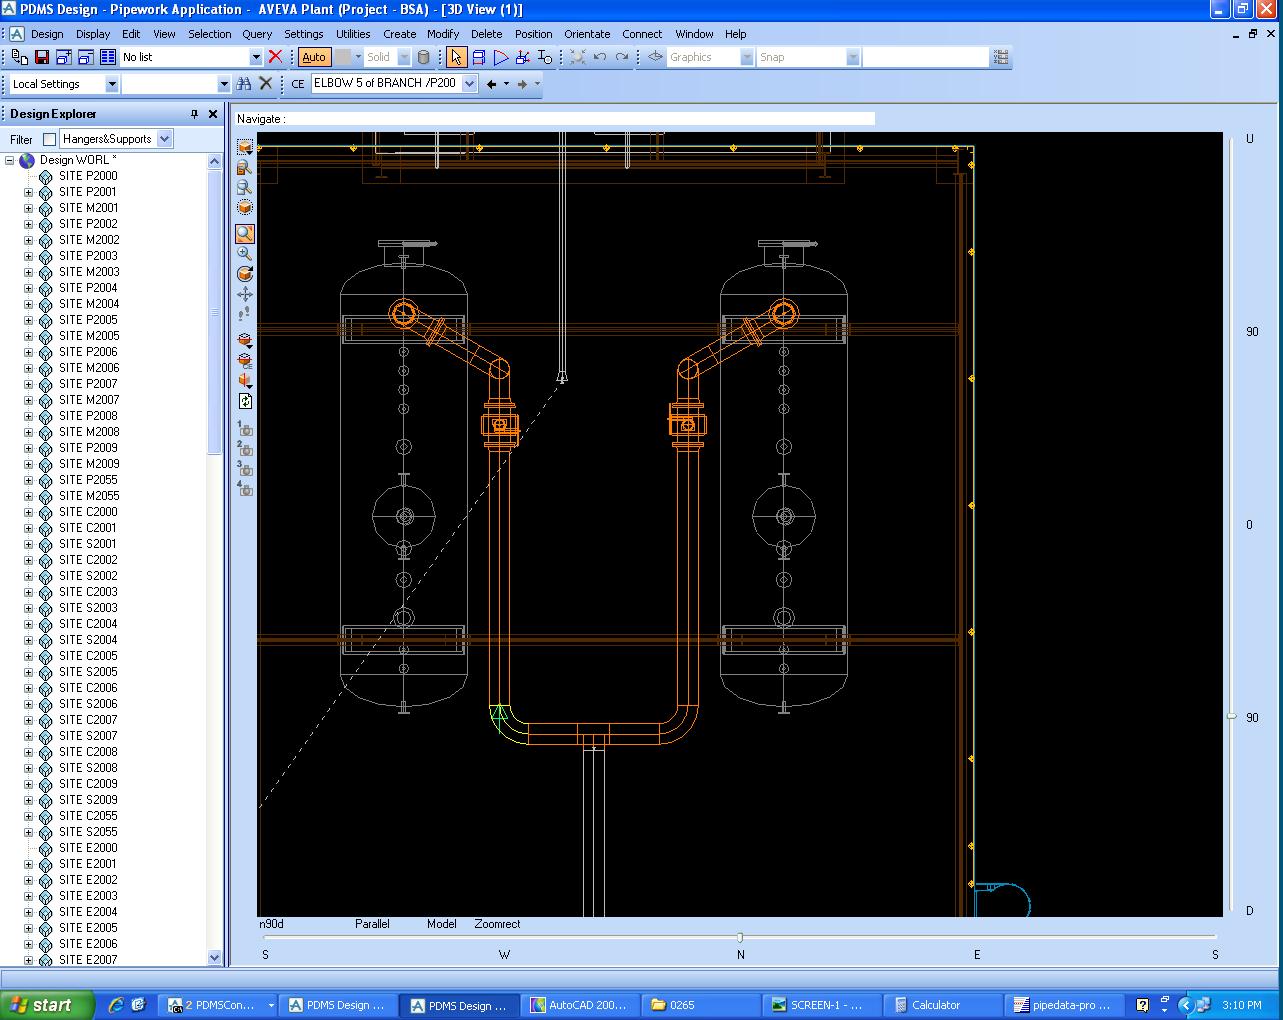Click the horizontal view rotation slider handle
This screenshot has height=1020, width=1283.
[x=740, y=937]
